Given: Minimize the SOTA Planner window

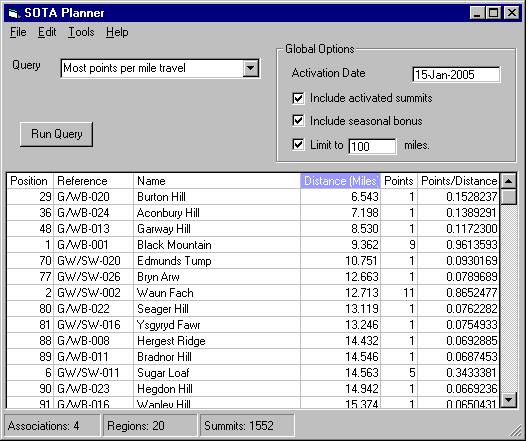Looking at the screenshot, I should pos(477,13).
